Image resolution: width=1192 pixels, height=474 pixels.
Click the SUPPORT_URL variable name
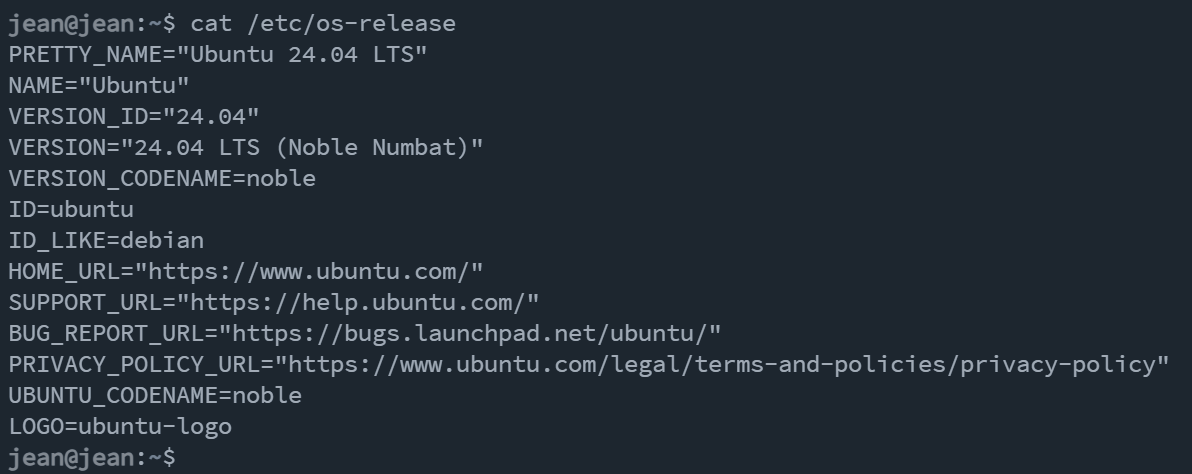coord(85,303)
